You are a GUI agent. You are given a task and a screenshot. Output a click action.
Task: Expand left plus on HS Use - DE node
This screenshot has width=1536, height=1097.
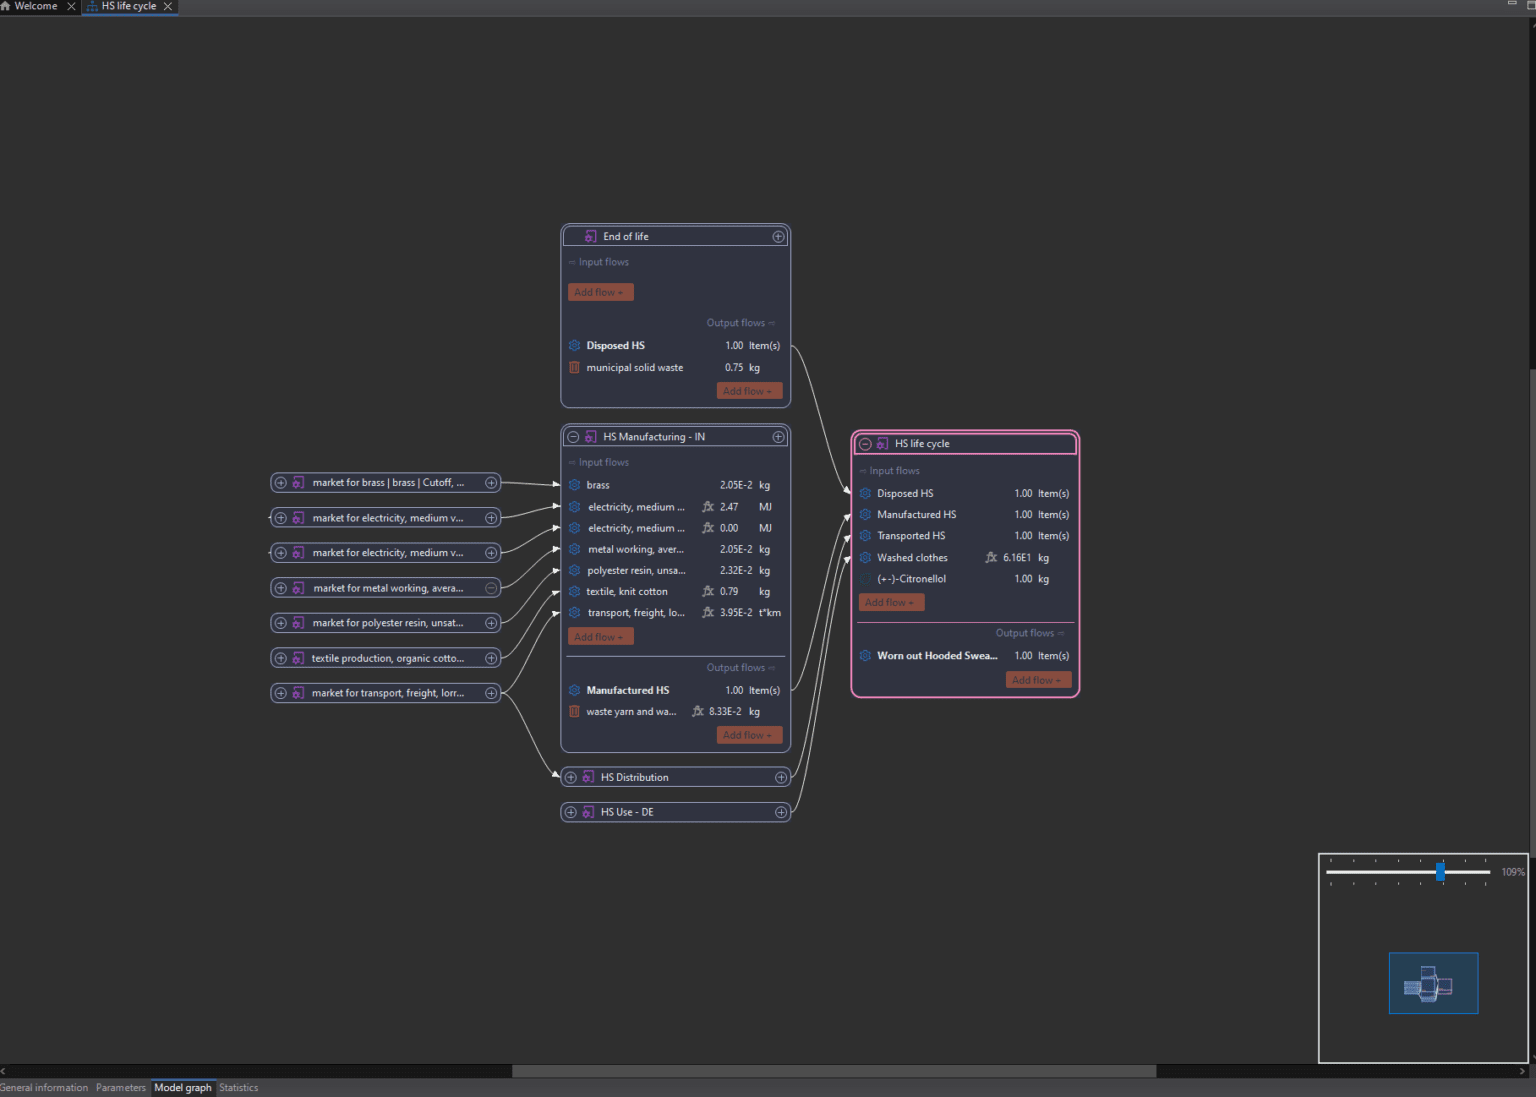(x=571, y=813)
